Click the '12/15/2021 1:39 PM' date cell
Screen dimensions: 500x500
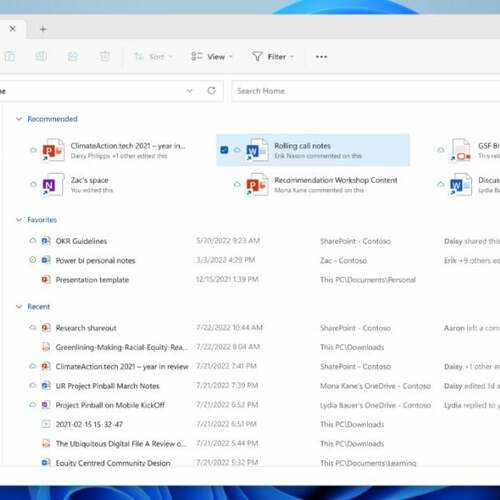click(x=227, y=279)
